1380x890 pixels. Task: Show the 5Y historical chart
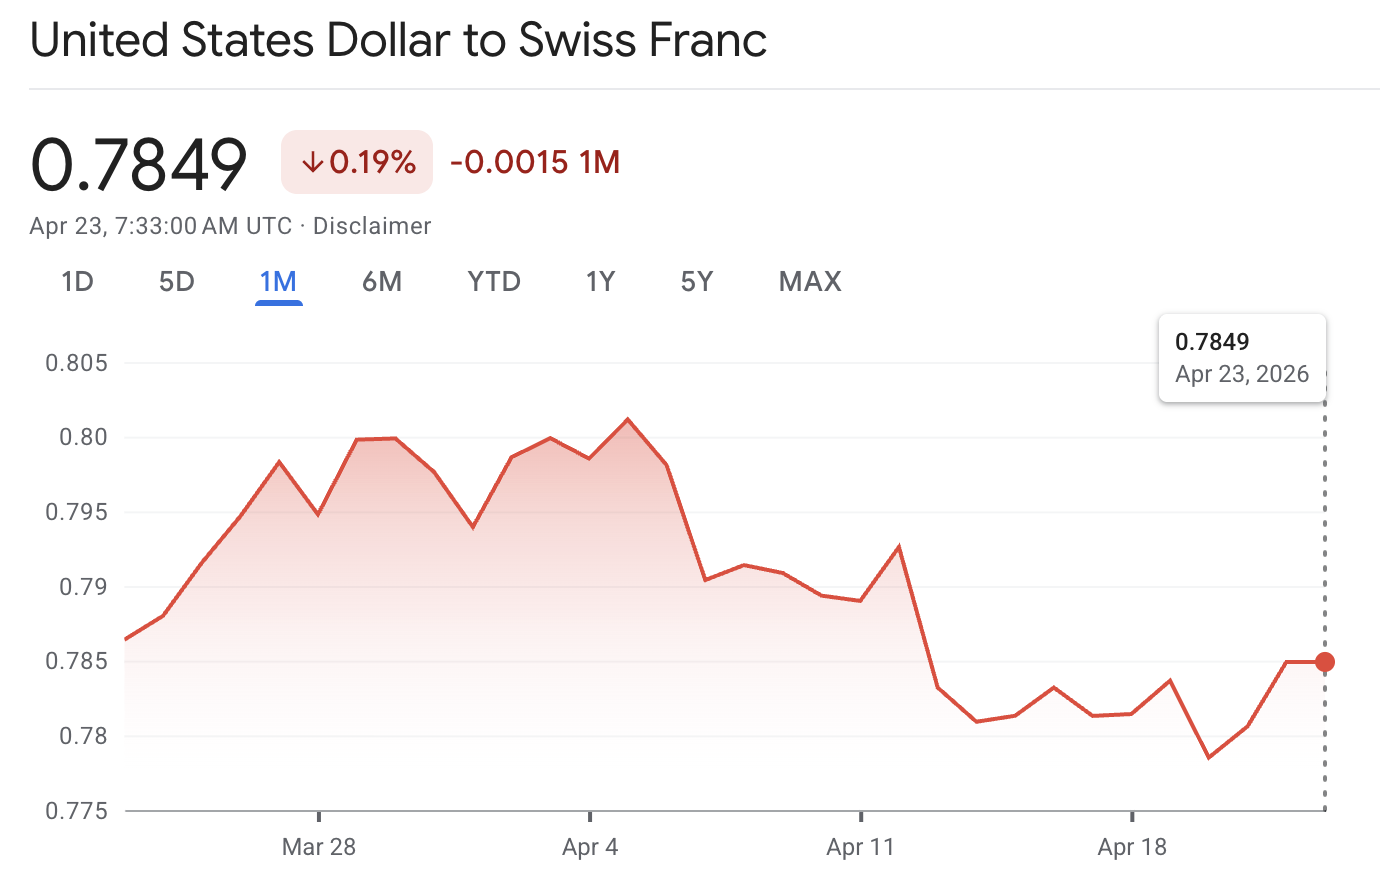(x=697, y=281)
